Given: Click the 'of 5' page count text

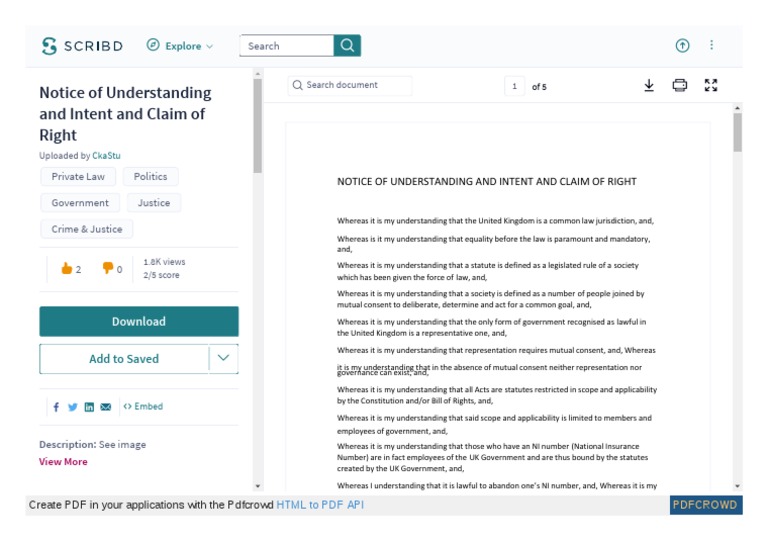Looking at the screenshot, I should tap(539, 87).
